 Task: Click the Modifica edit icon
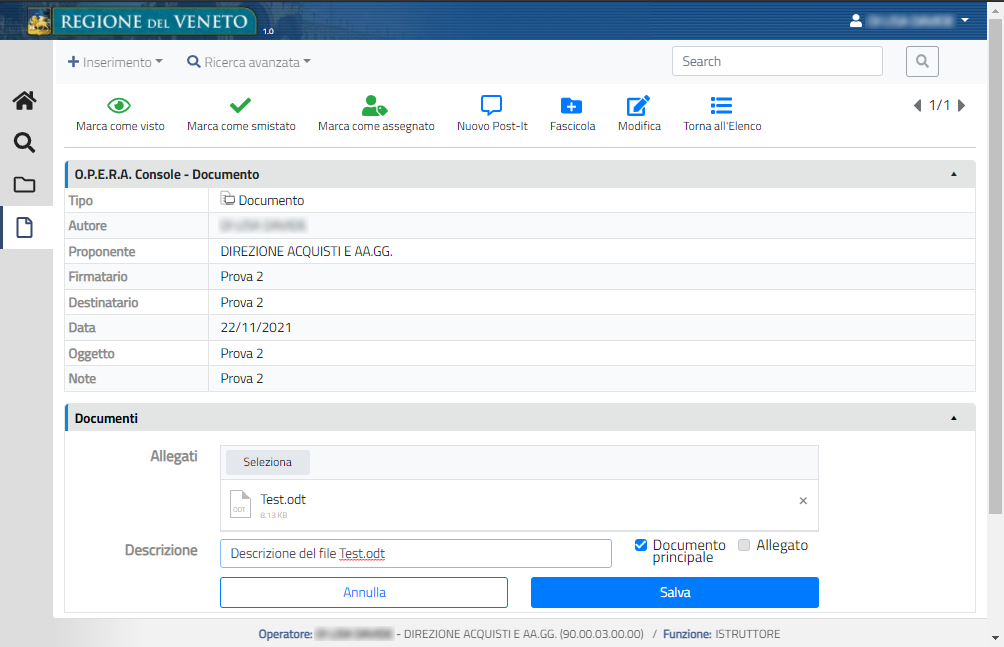[638, 105]
